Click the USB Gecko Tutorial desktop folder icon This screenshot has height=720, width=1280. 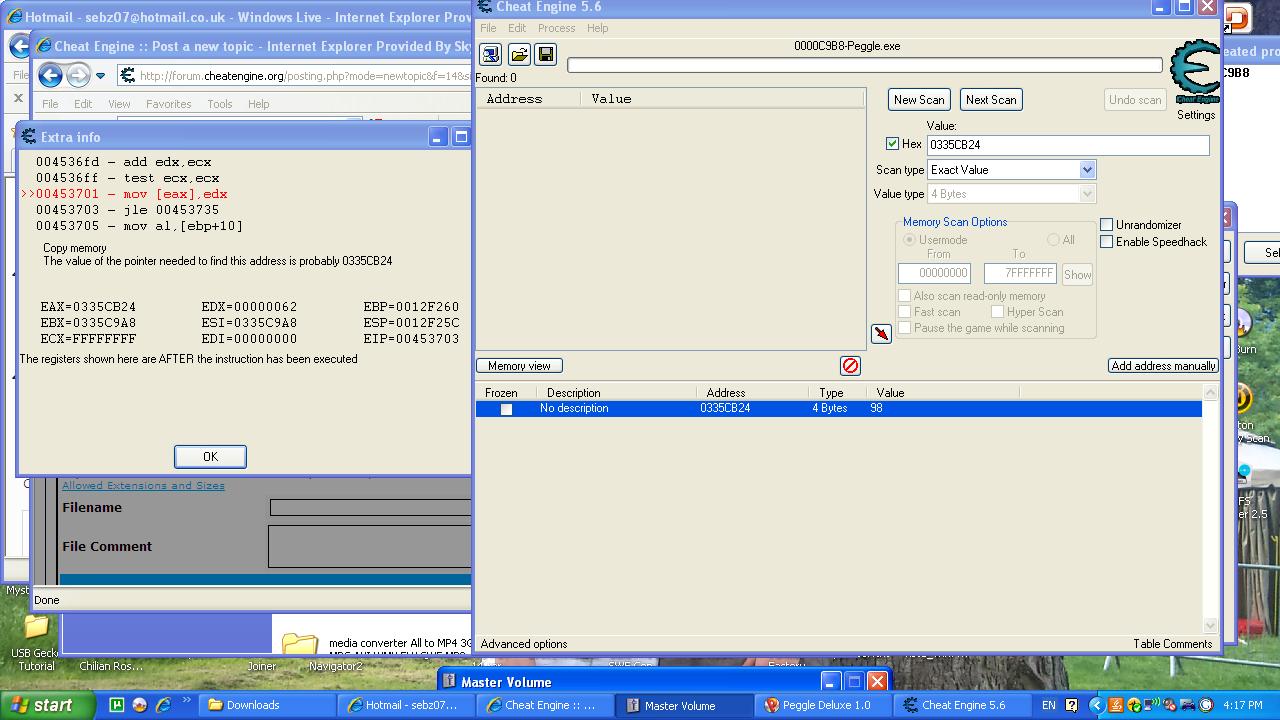click(37, 628)
